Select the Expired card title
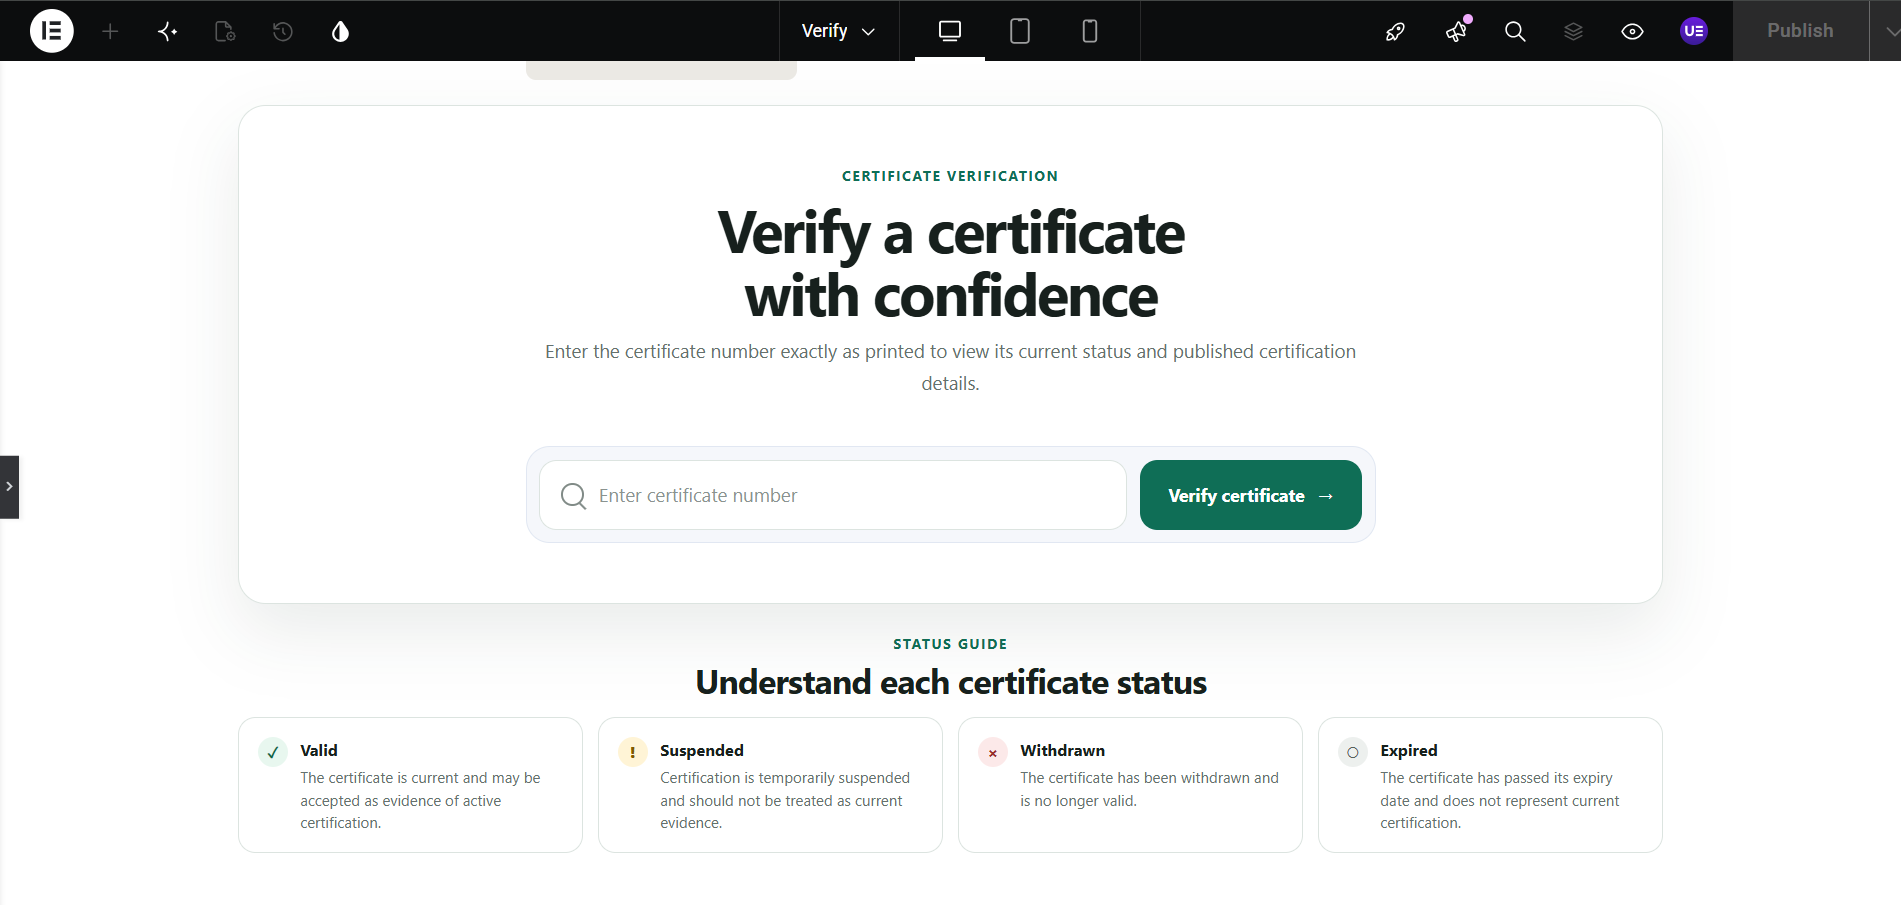This screenshot has height=905, width=1901. tap(1409, 750)
